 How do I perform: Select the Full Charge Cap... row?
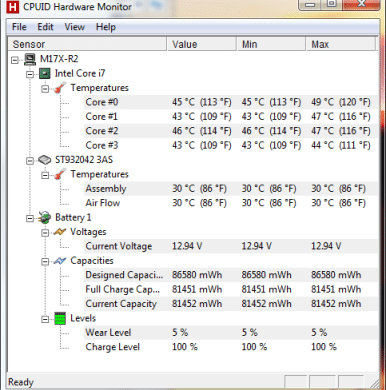point(231,289)
